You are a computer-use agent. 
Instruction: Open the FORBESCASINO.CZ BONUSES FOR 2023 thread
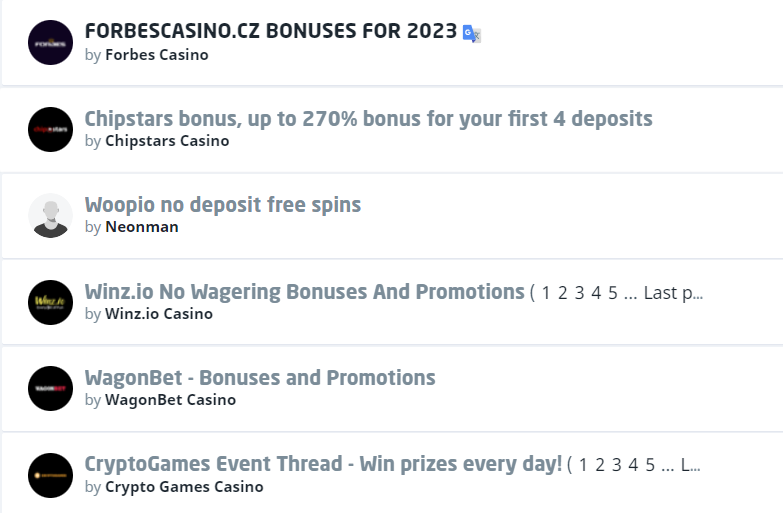coord(271,32)
